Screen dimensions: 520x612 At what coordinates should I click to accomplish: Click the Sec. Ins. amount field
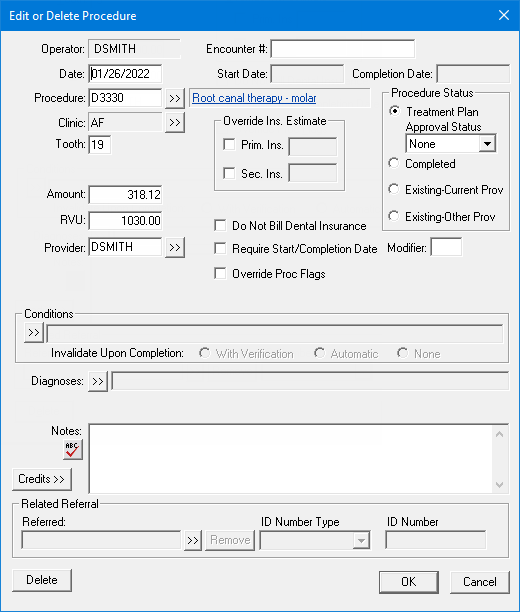tap(312, 173)
